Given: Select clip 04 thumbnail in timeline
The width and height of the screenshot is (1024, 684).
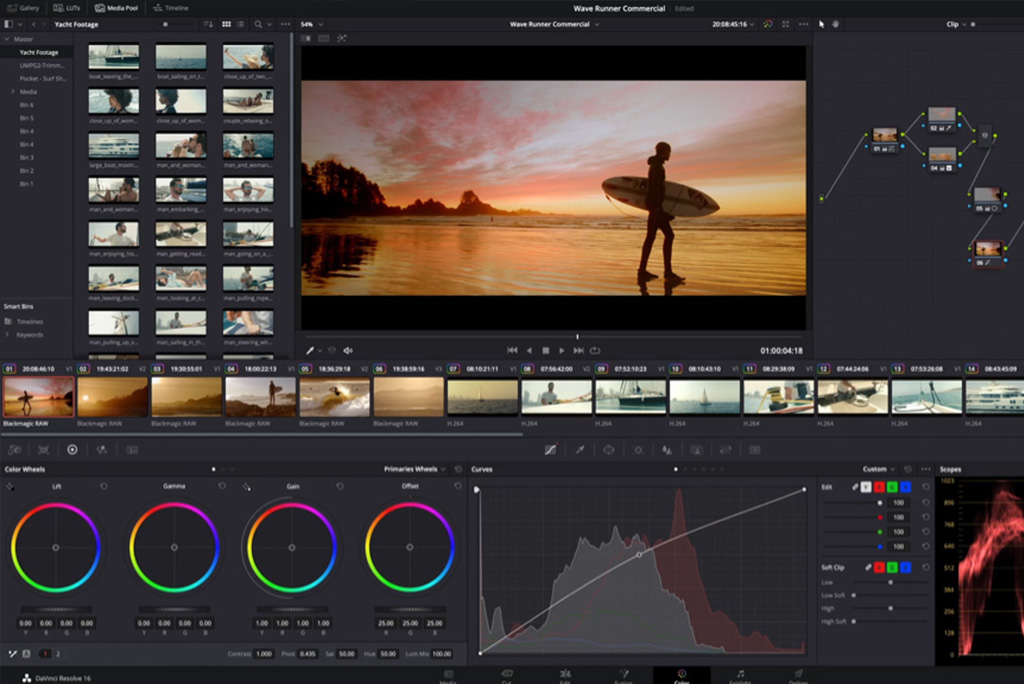Looking at the screenshot, I should (261, 397).
